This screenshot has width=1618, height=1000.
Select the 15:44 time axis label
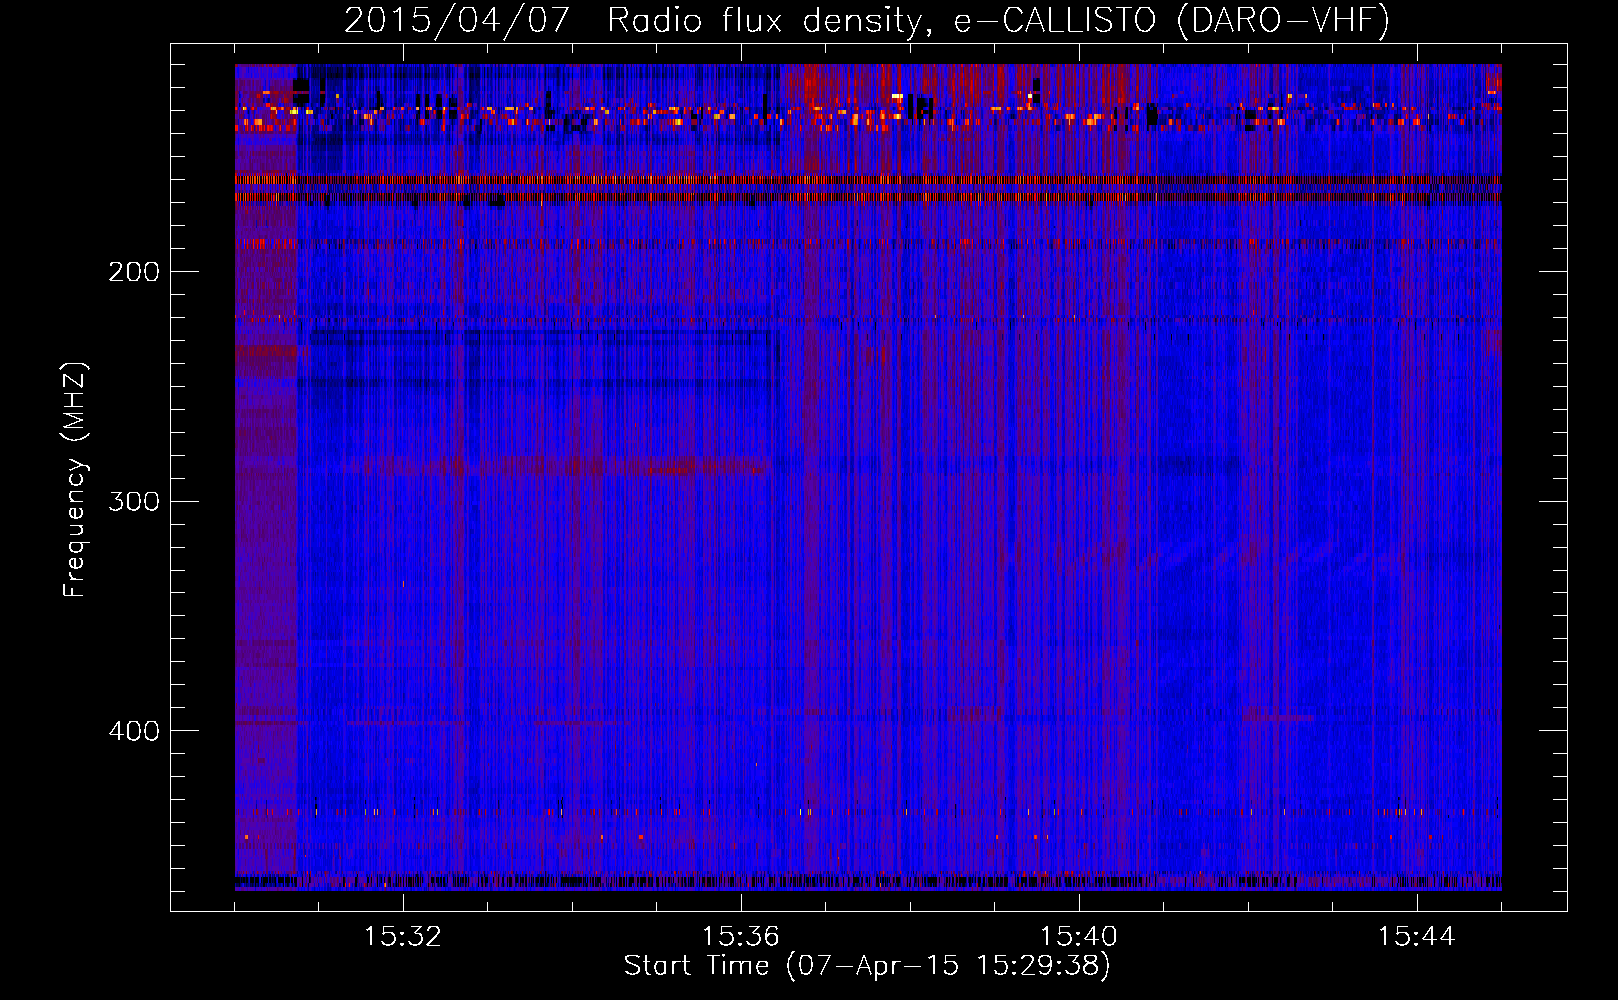[1417, 937]
